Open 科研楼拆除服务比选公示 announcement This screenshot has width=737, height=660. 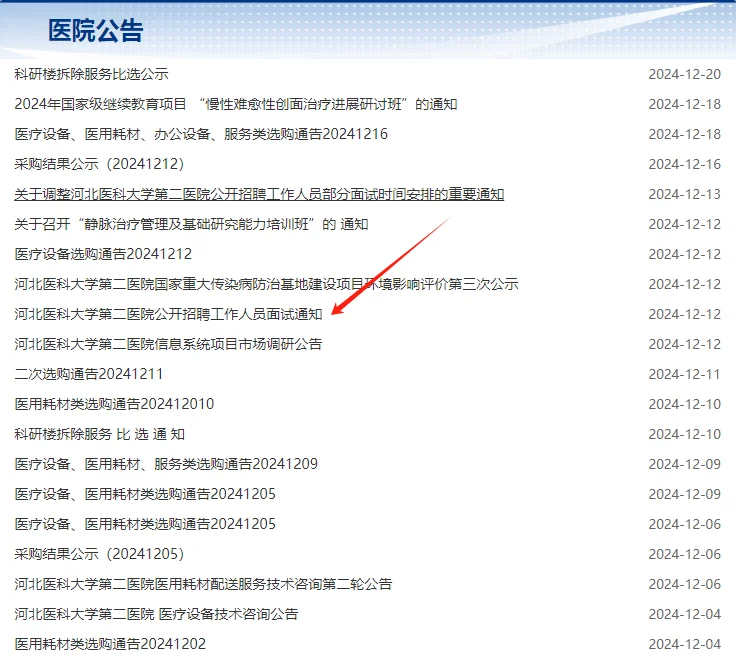[91, 74]
